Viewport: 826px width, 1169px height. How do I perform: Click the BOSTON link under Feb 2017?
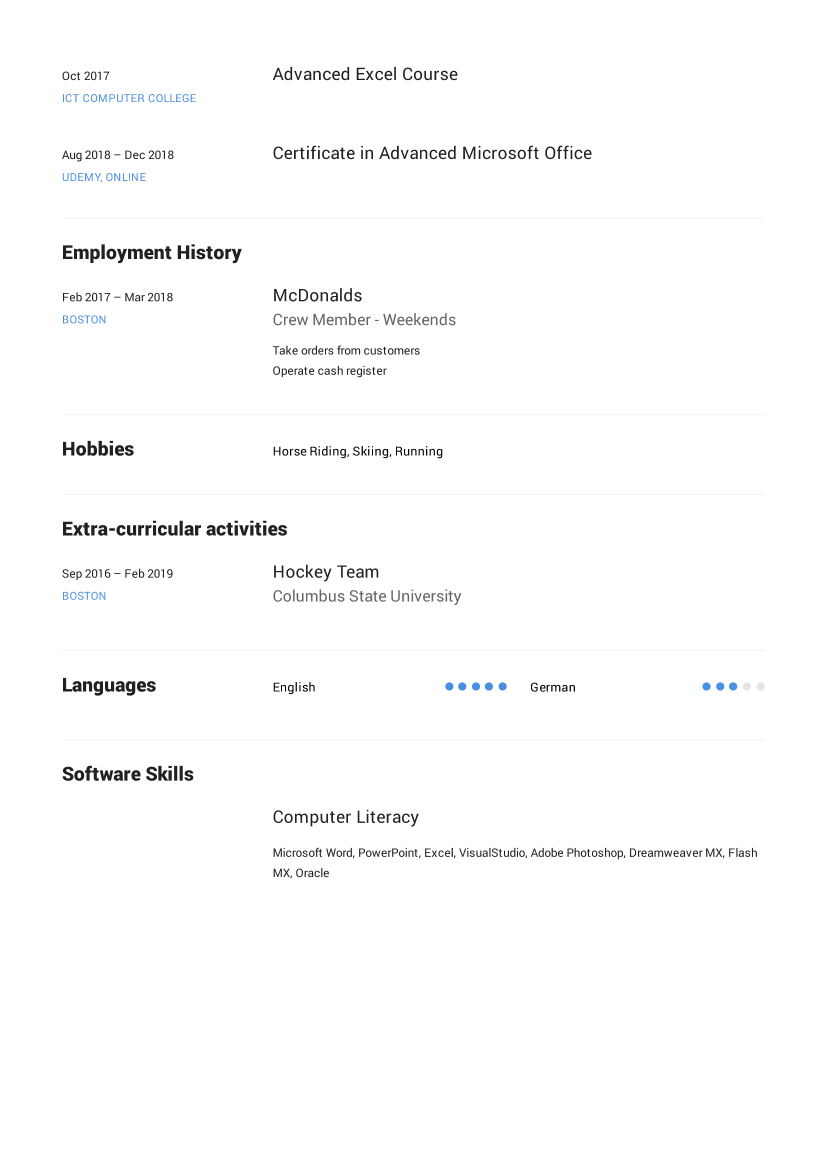(x=84, y=320)
